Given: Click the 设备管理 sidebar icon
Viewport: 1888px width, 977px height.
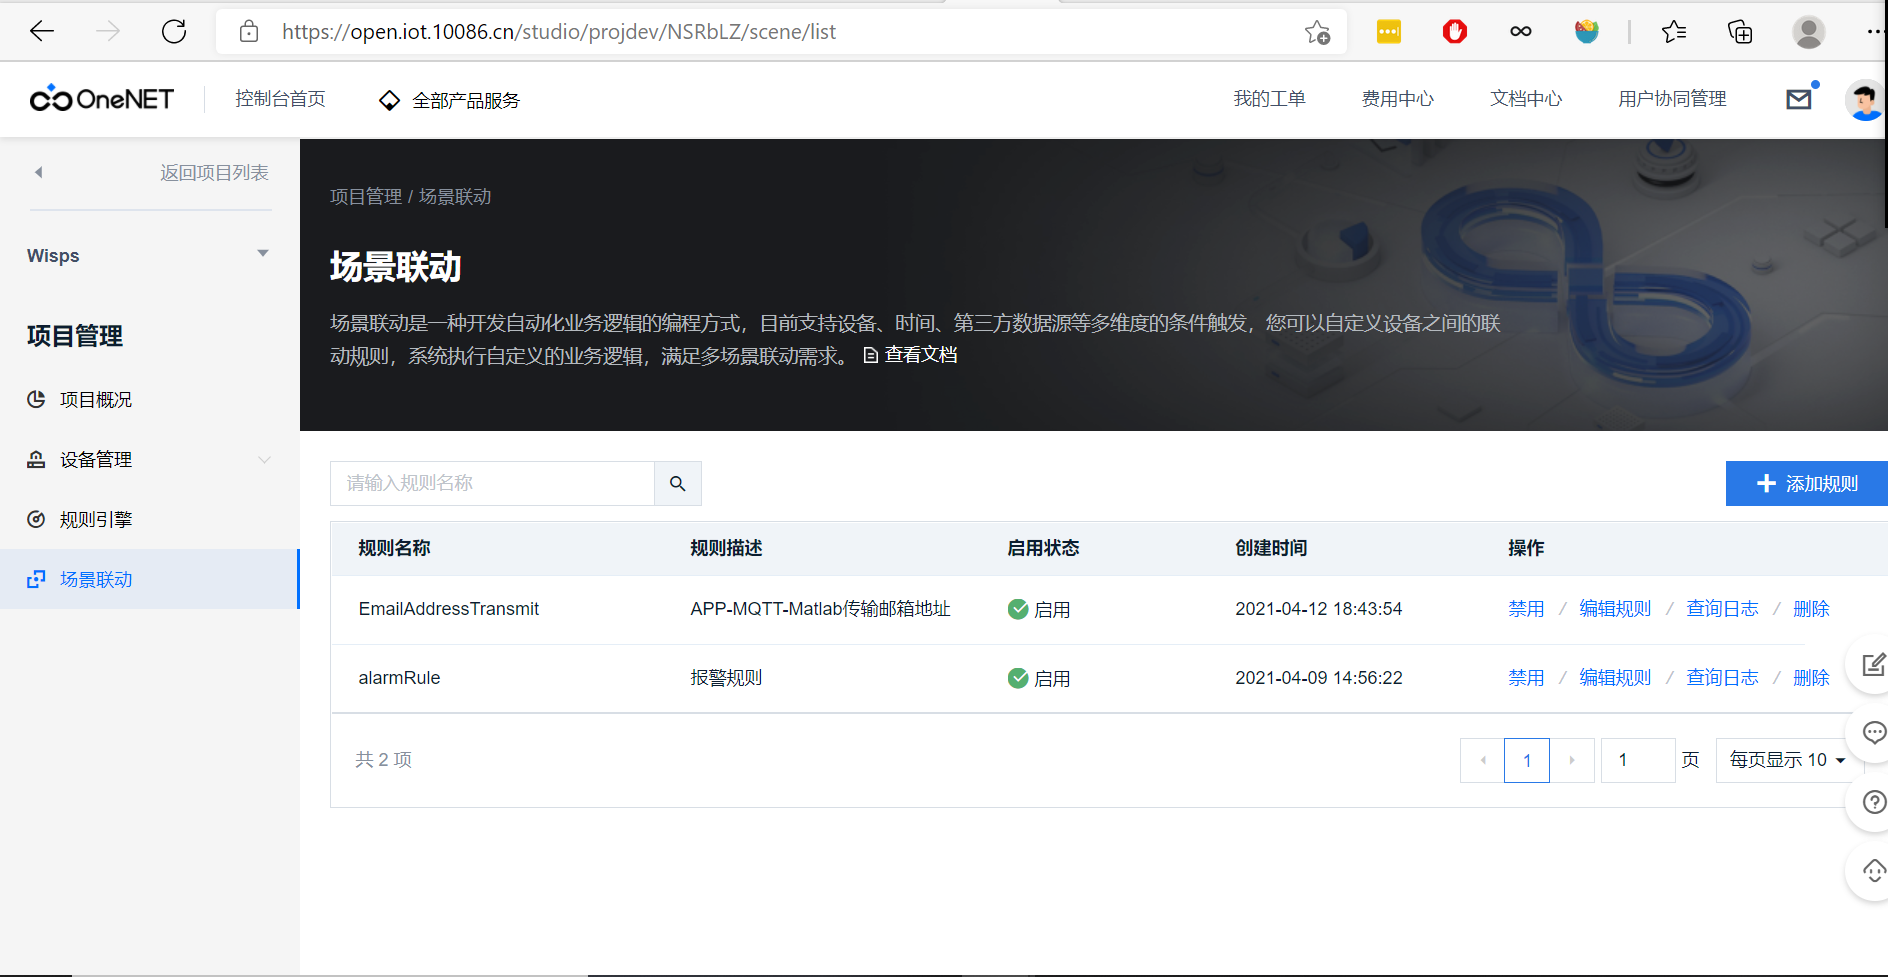Looking at the screenshot, I should click(36, 459).
